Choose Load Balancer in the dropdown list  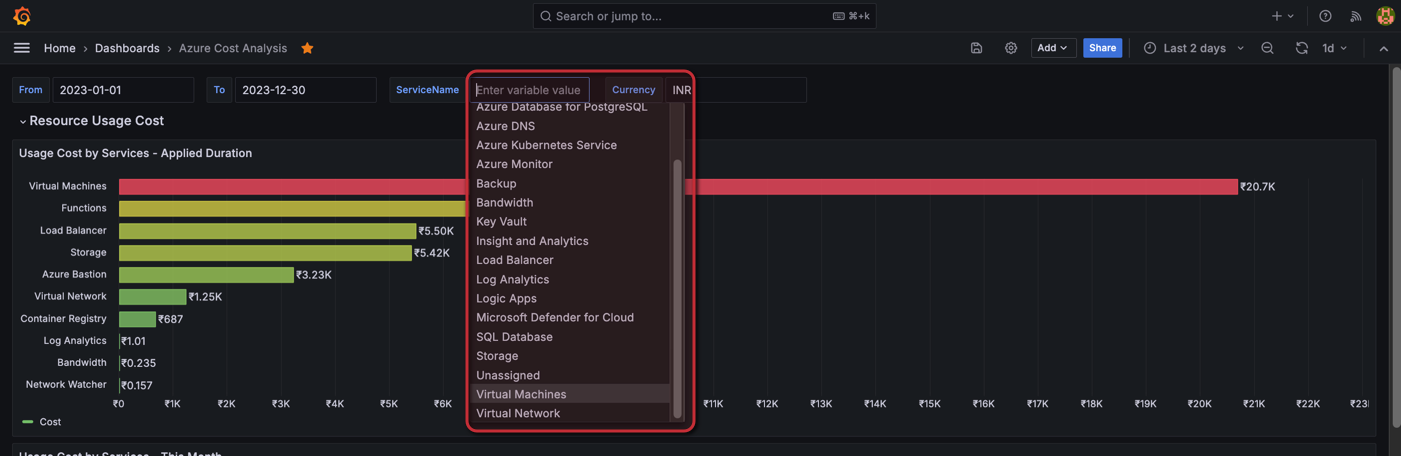570,260
